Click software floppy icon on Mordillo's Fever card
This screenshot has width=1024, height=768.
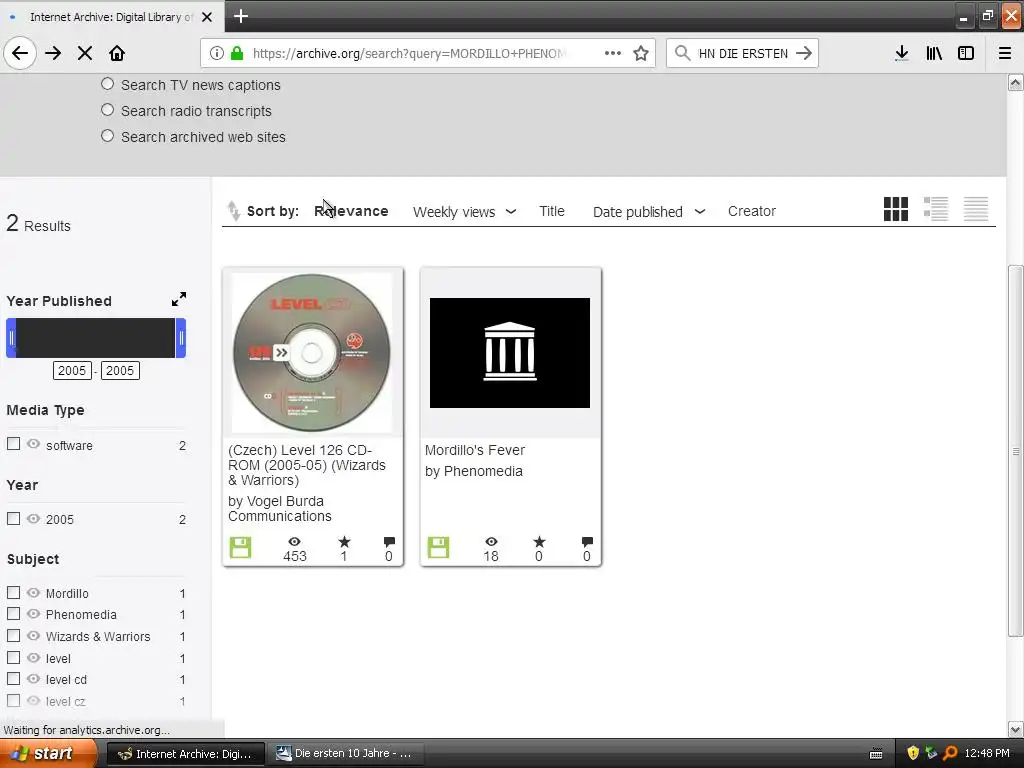click(x=438, y=547)
